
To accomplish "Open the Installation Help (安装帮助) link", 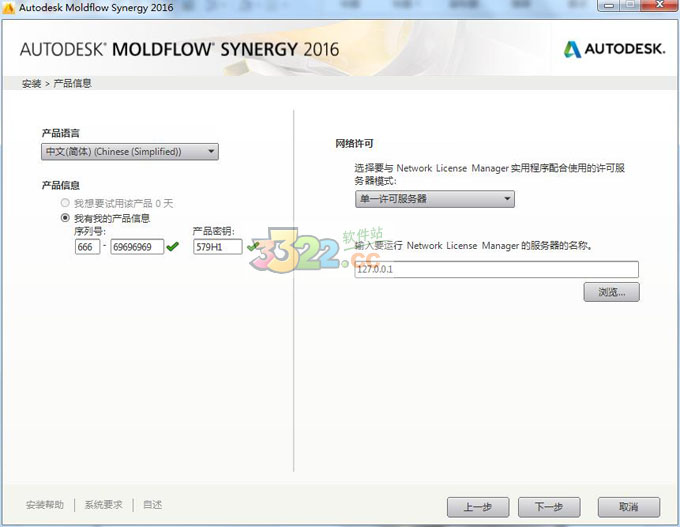I will (x=45, y=505).
